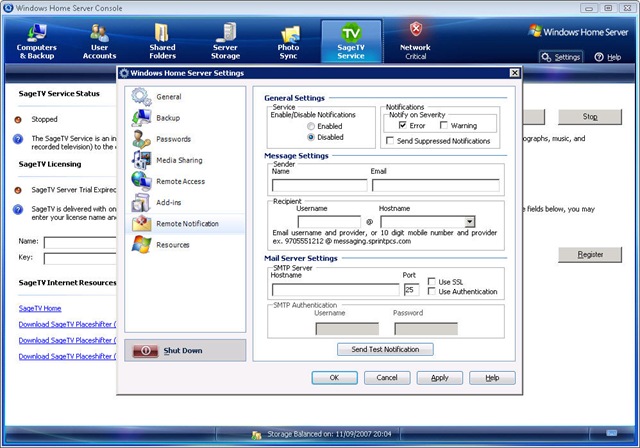The image size is (640, 448).
Task: Click the Storage Balanced status bar icon
Action: coord(256,435)
